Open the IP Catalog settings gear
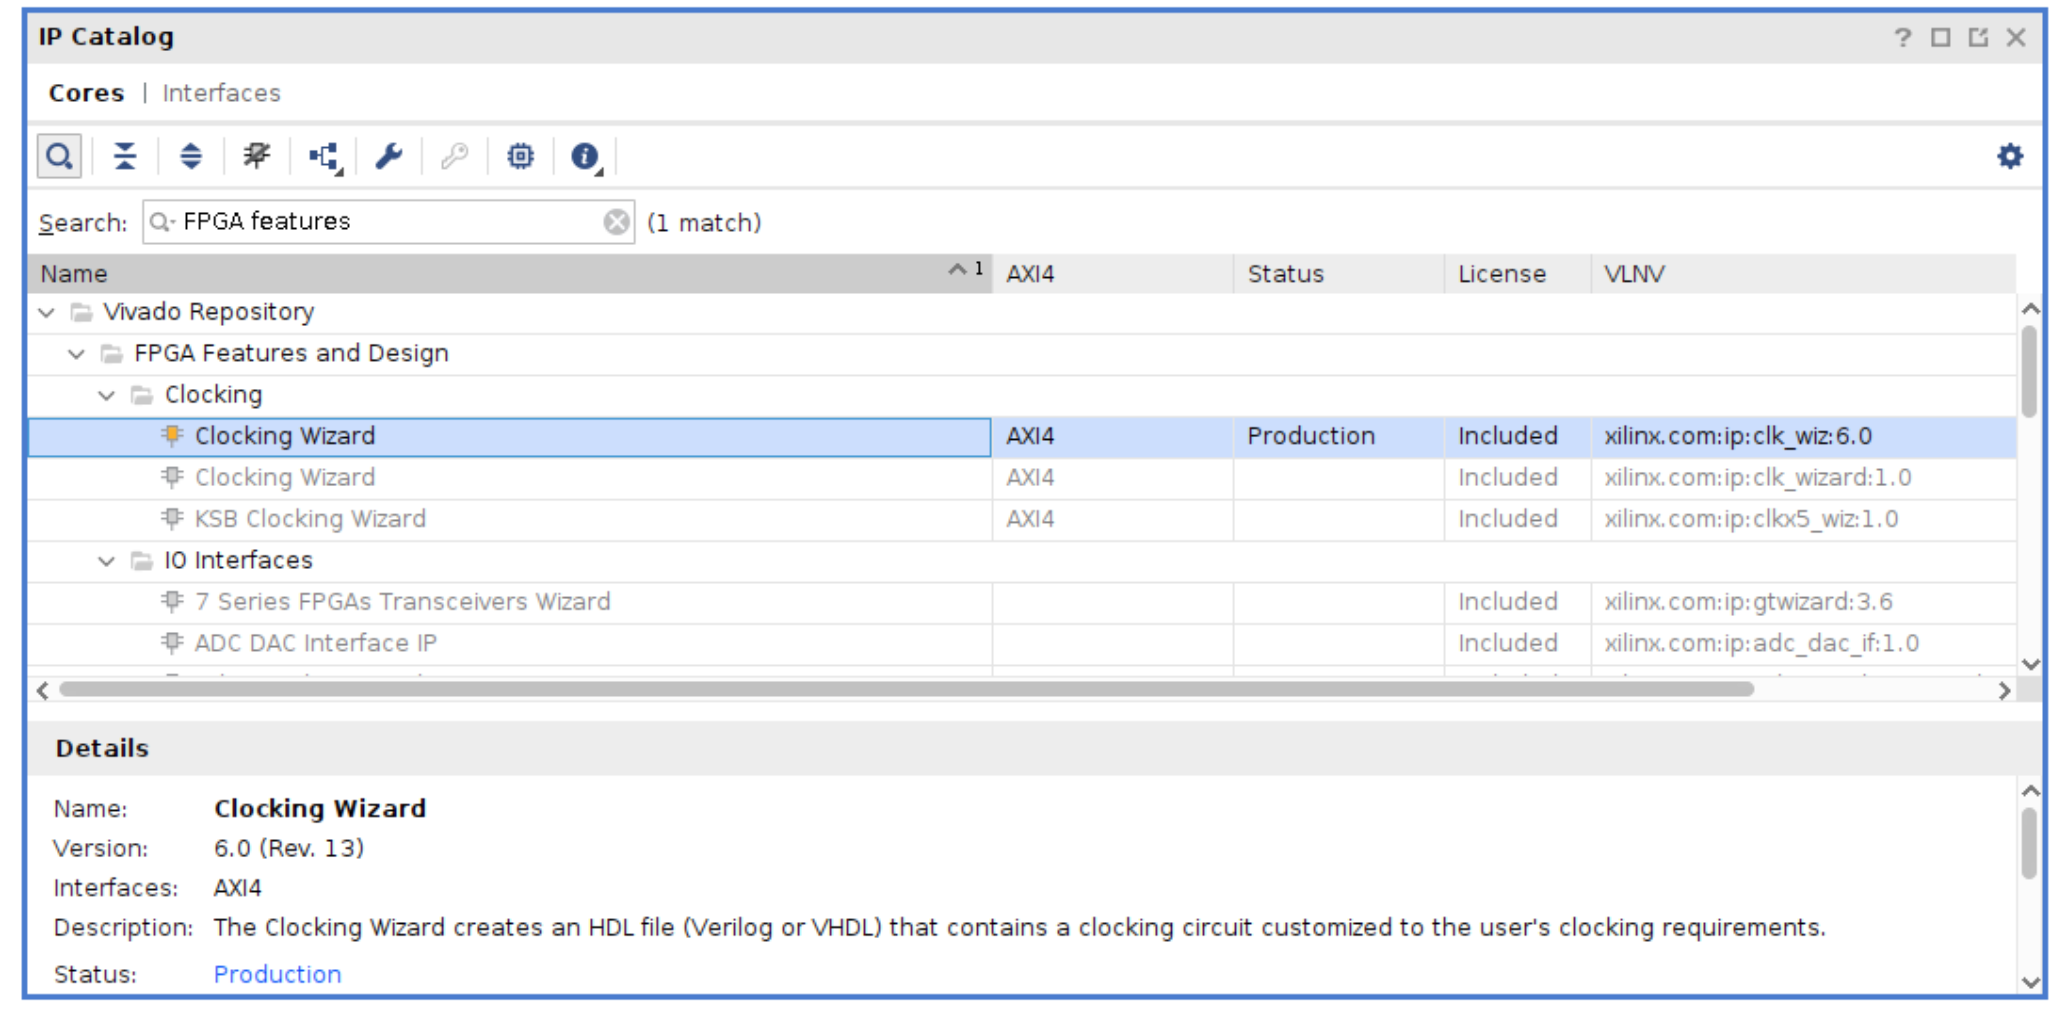 [x=2009, y=157]
